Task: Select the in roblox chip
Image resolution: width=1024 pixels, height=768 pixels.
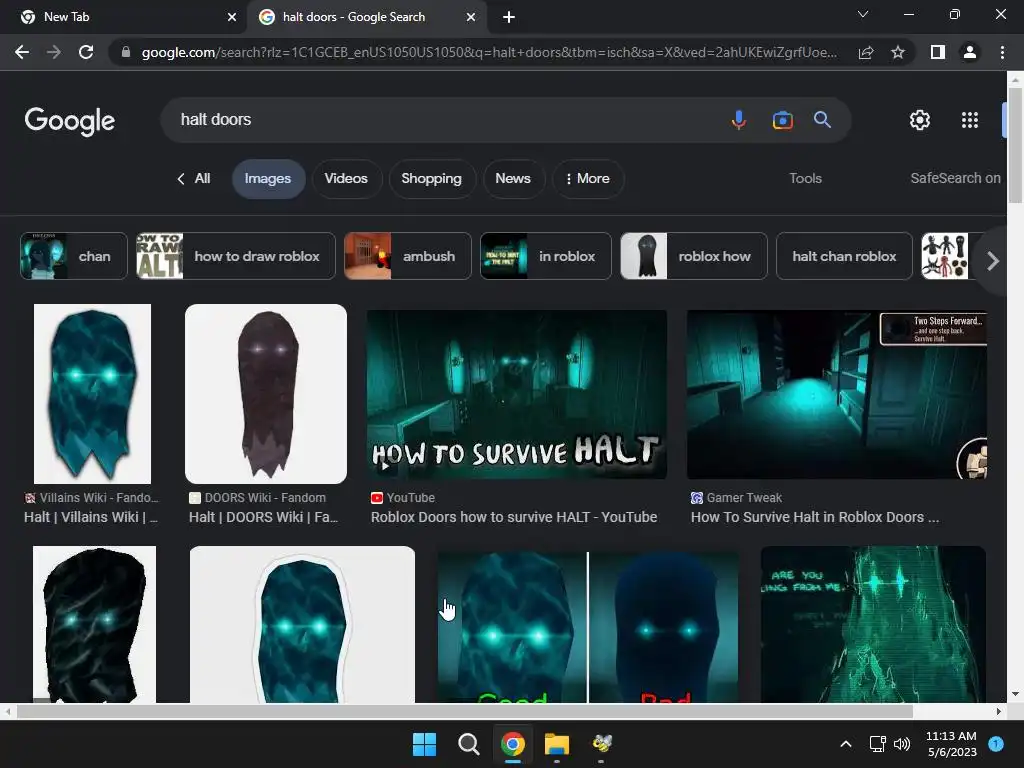Action: click(x=546, y=256)
